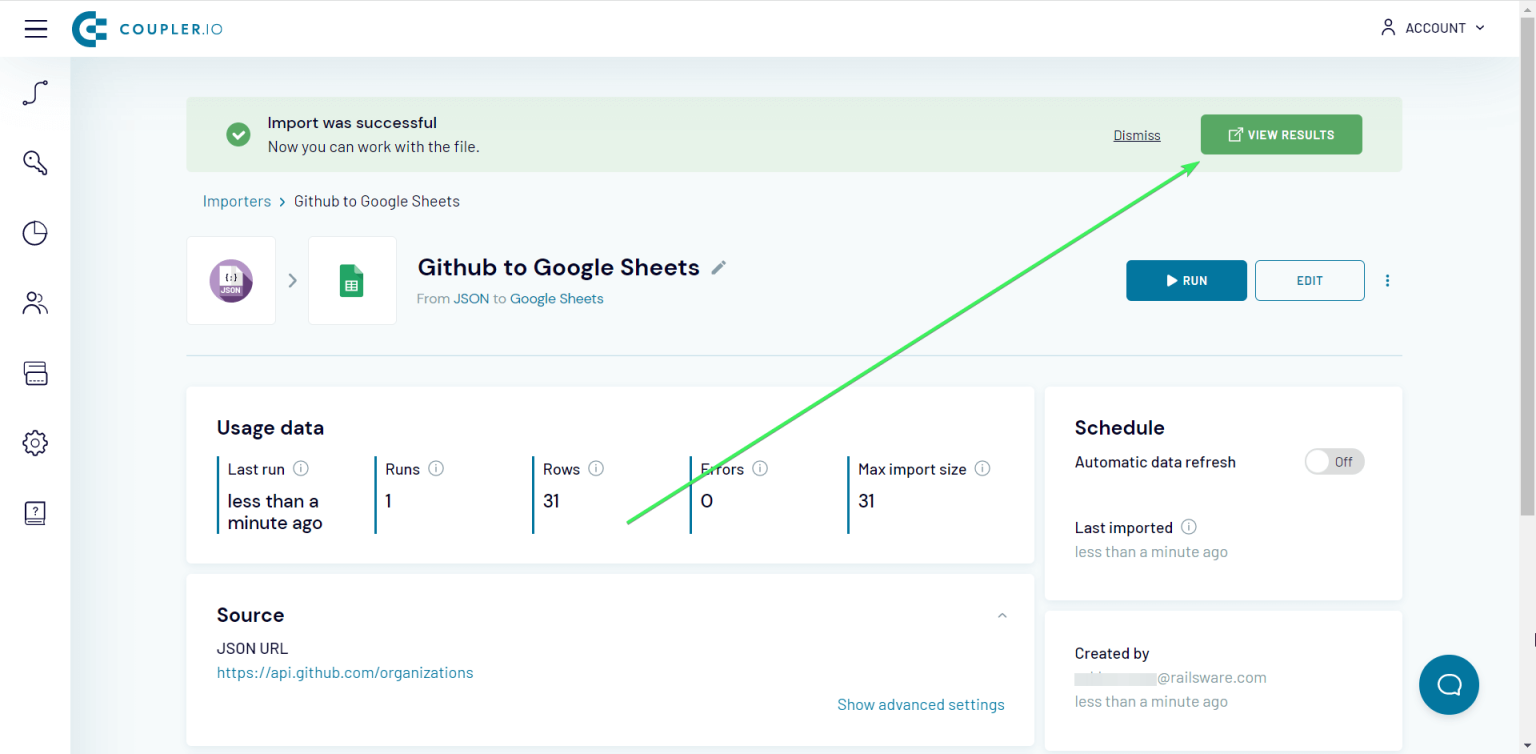This screenshot has width=1536, height=754.
Task: Toggle the hamburger menu
Action: pos(35,28)
